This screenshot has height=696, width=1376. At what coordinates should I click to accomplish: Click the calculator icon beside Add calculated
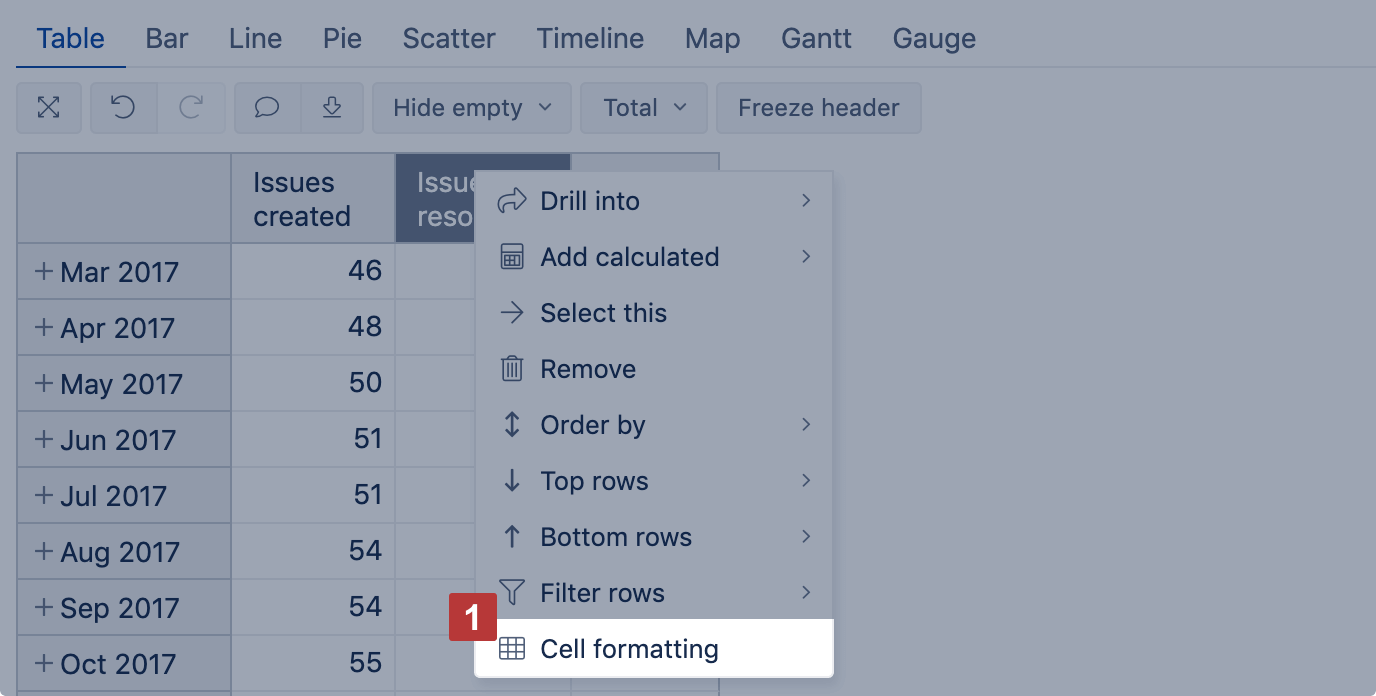(x=511, y=257)
